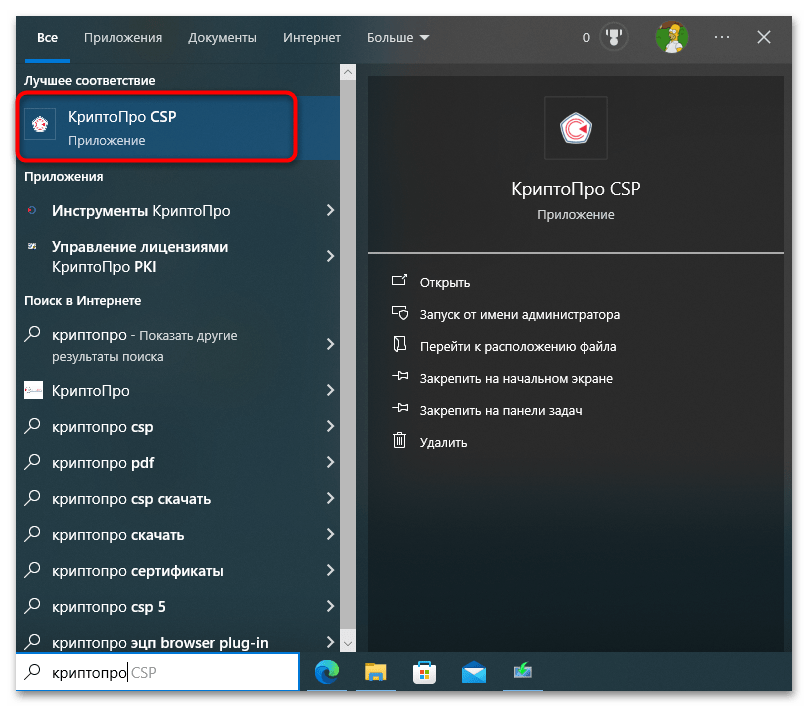Click the rewards trophy icon
The image size is (808, 707).
pyautogui.click(x=614, y=37)
